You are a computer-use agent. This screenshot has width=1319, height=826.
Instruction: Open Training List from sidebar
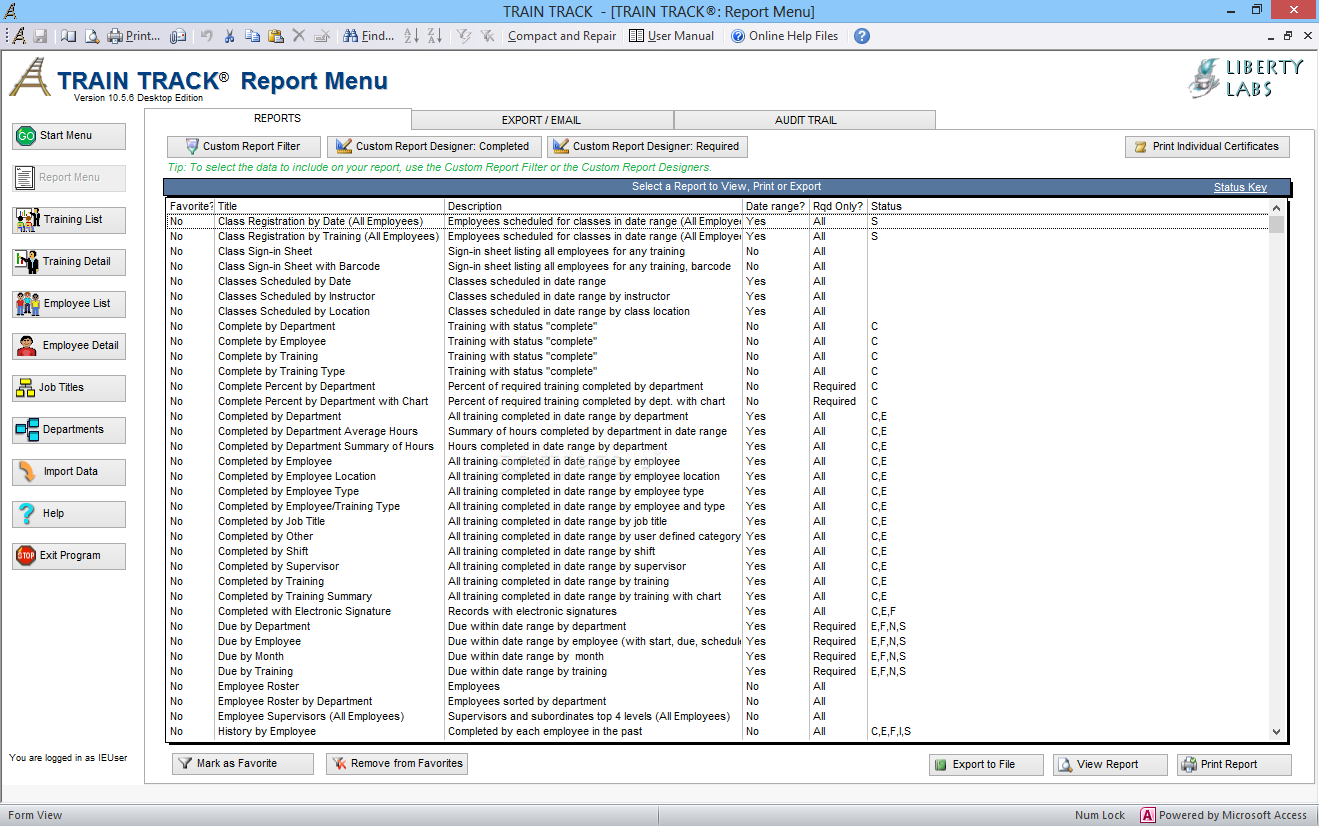coord(69,220)
